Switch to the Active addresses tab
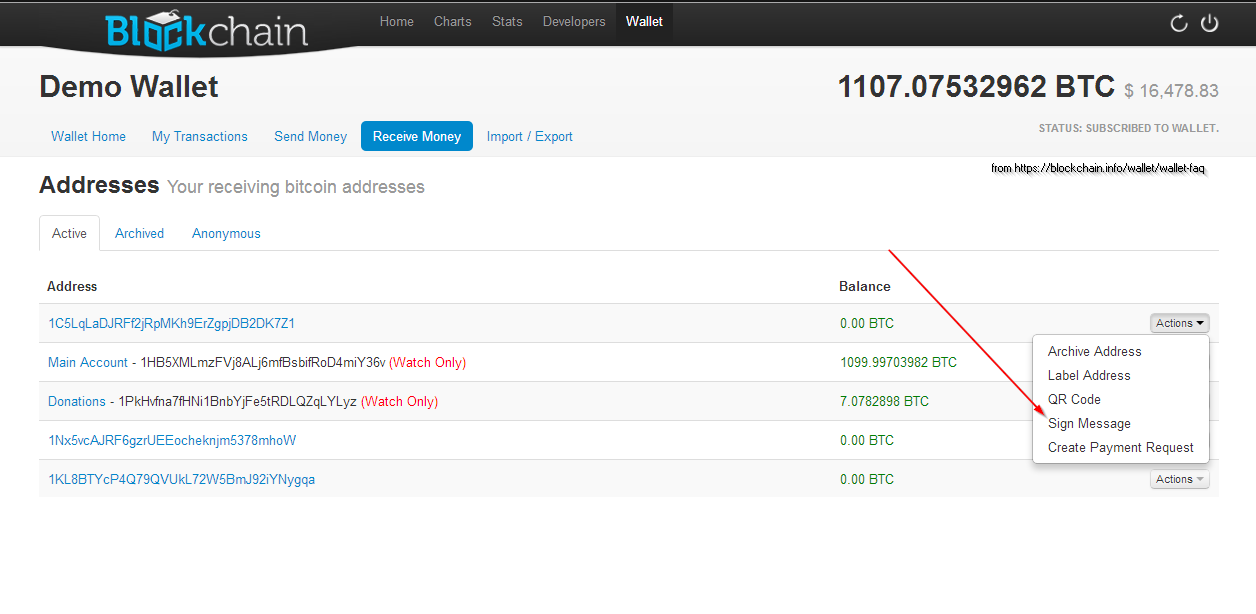This screenshot has width=1256, height=614. tap(70, 233)
